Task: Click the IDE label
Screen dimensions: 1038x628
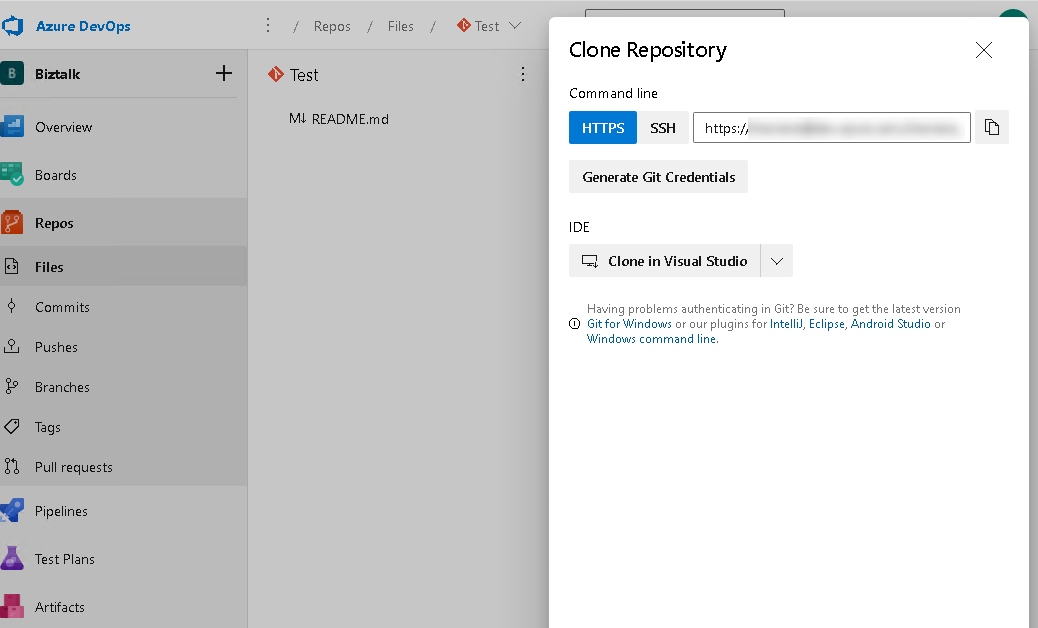Action: [x=579, y=227]
